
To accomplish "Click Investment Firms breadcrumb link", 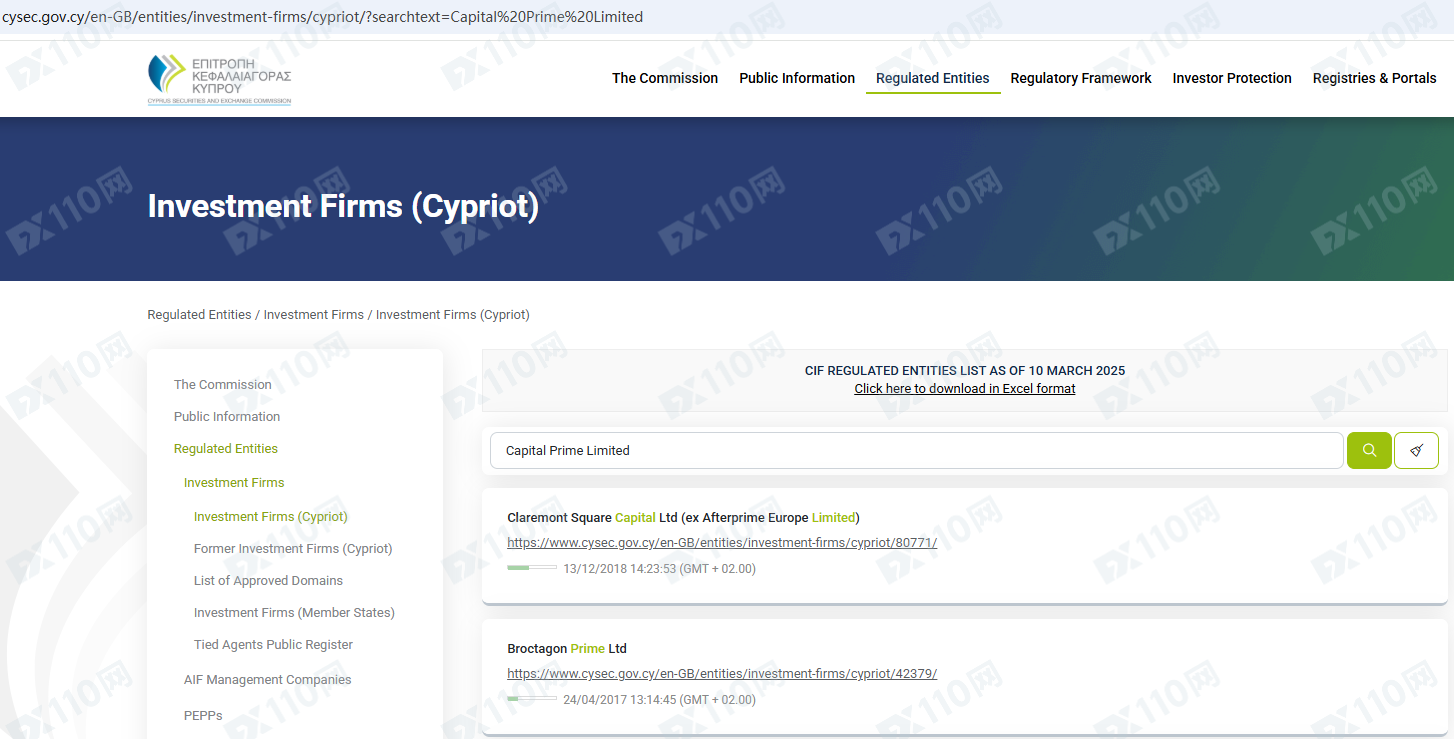I will coord(313,315).
